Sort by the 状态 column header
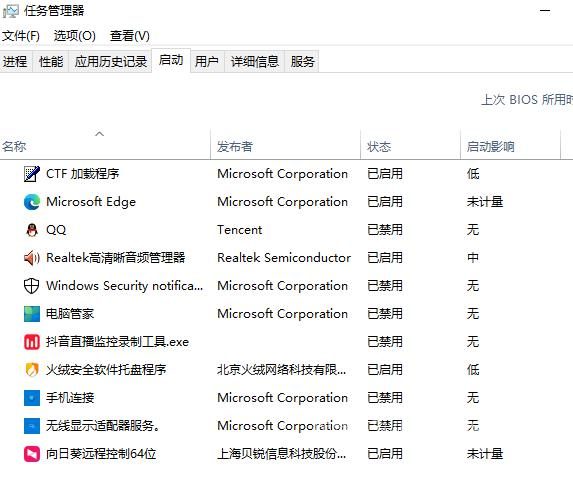The width and height of the screenshot is (573, 501). (x=410, y=144)
